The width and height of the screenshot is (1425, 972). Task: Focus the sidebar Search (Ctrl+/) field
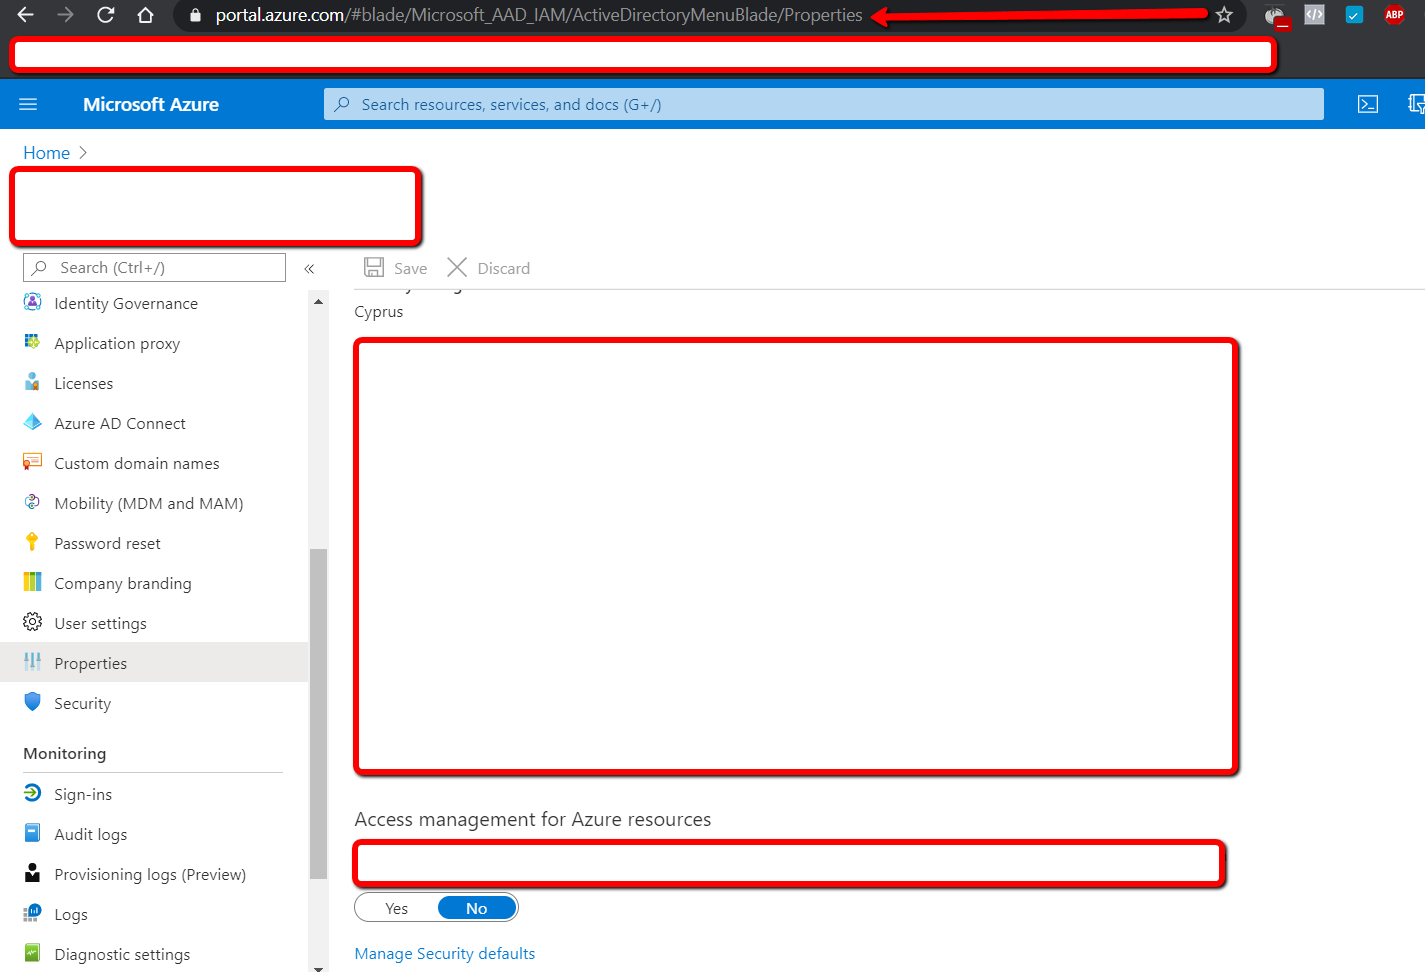click(154, 267)
